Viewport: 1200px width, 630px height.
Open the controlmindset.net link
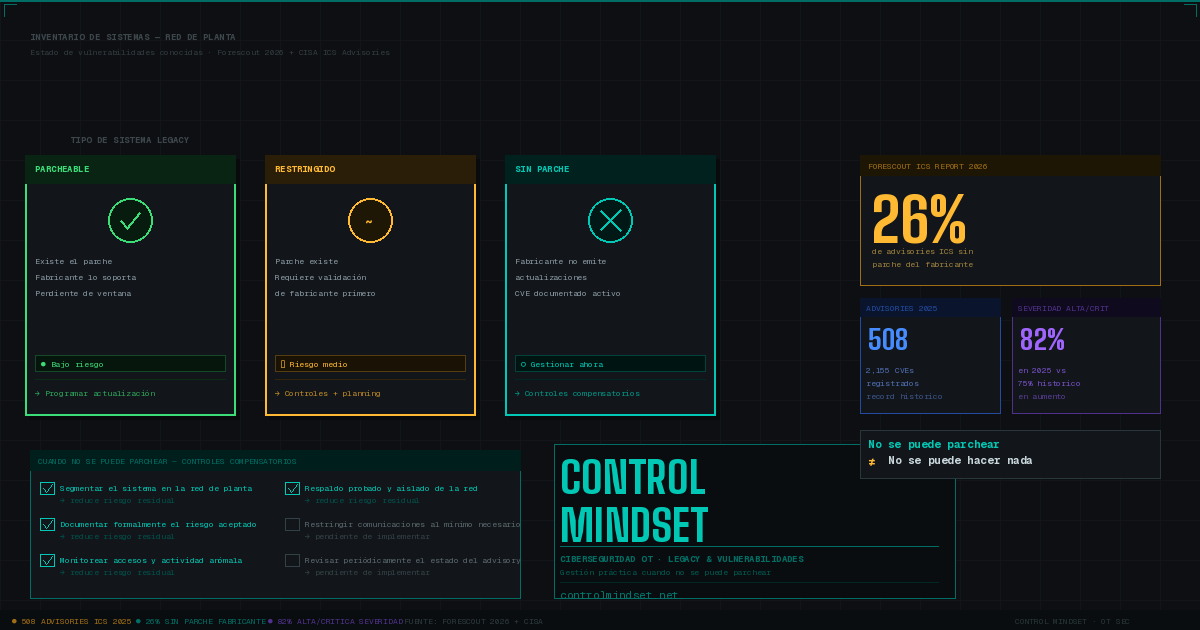point(619,595)
